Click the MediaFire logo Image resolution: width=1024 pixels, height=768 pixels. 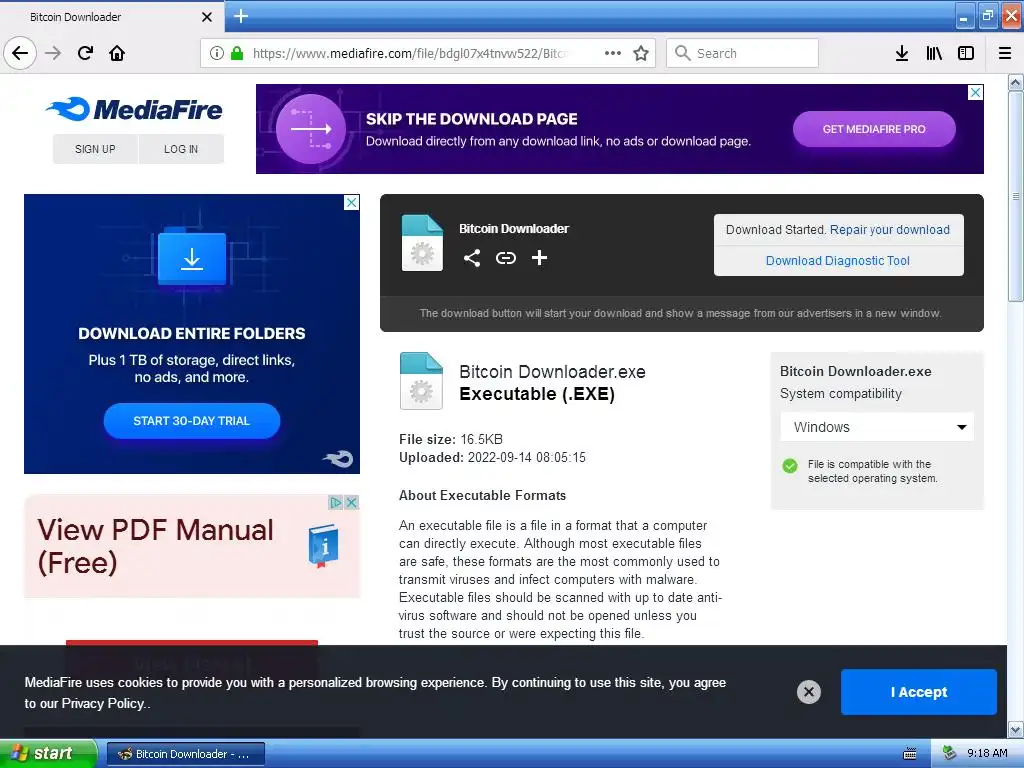pos(134,109)
